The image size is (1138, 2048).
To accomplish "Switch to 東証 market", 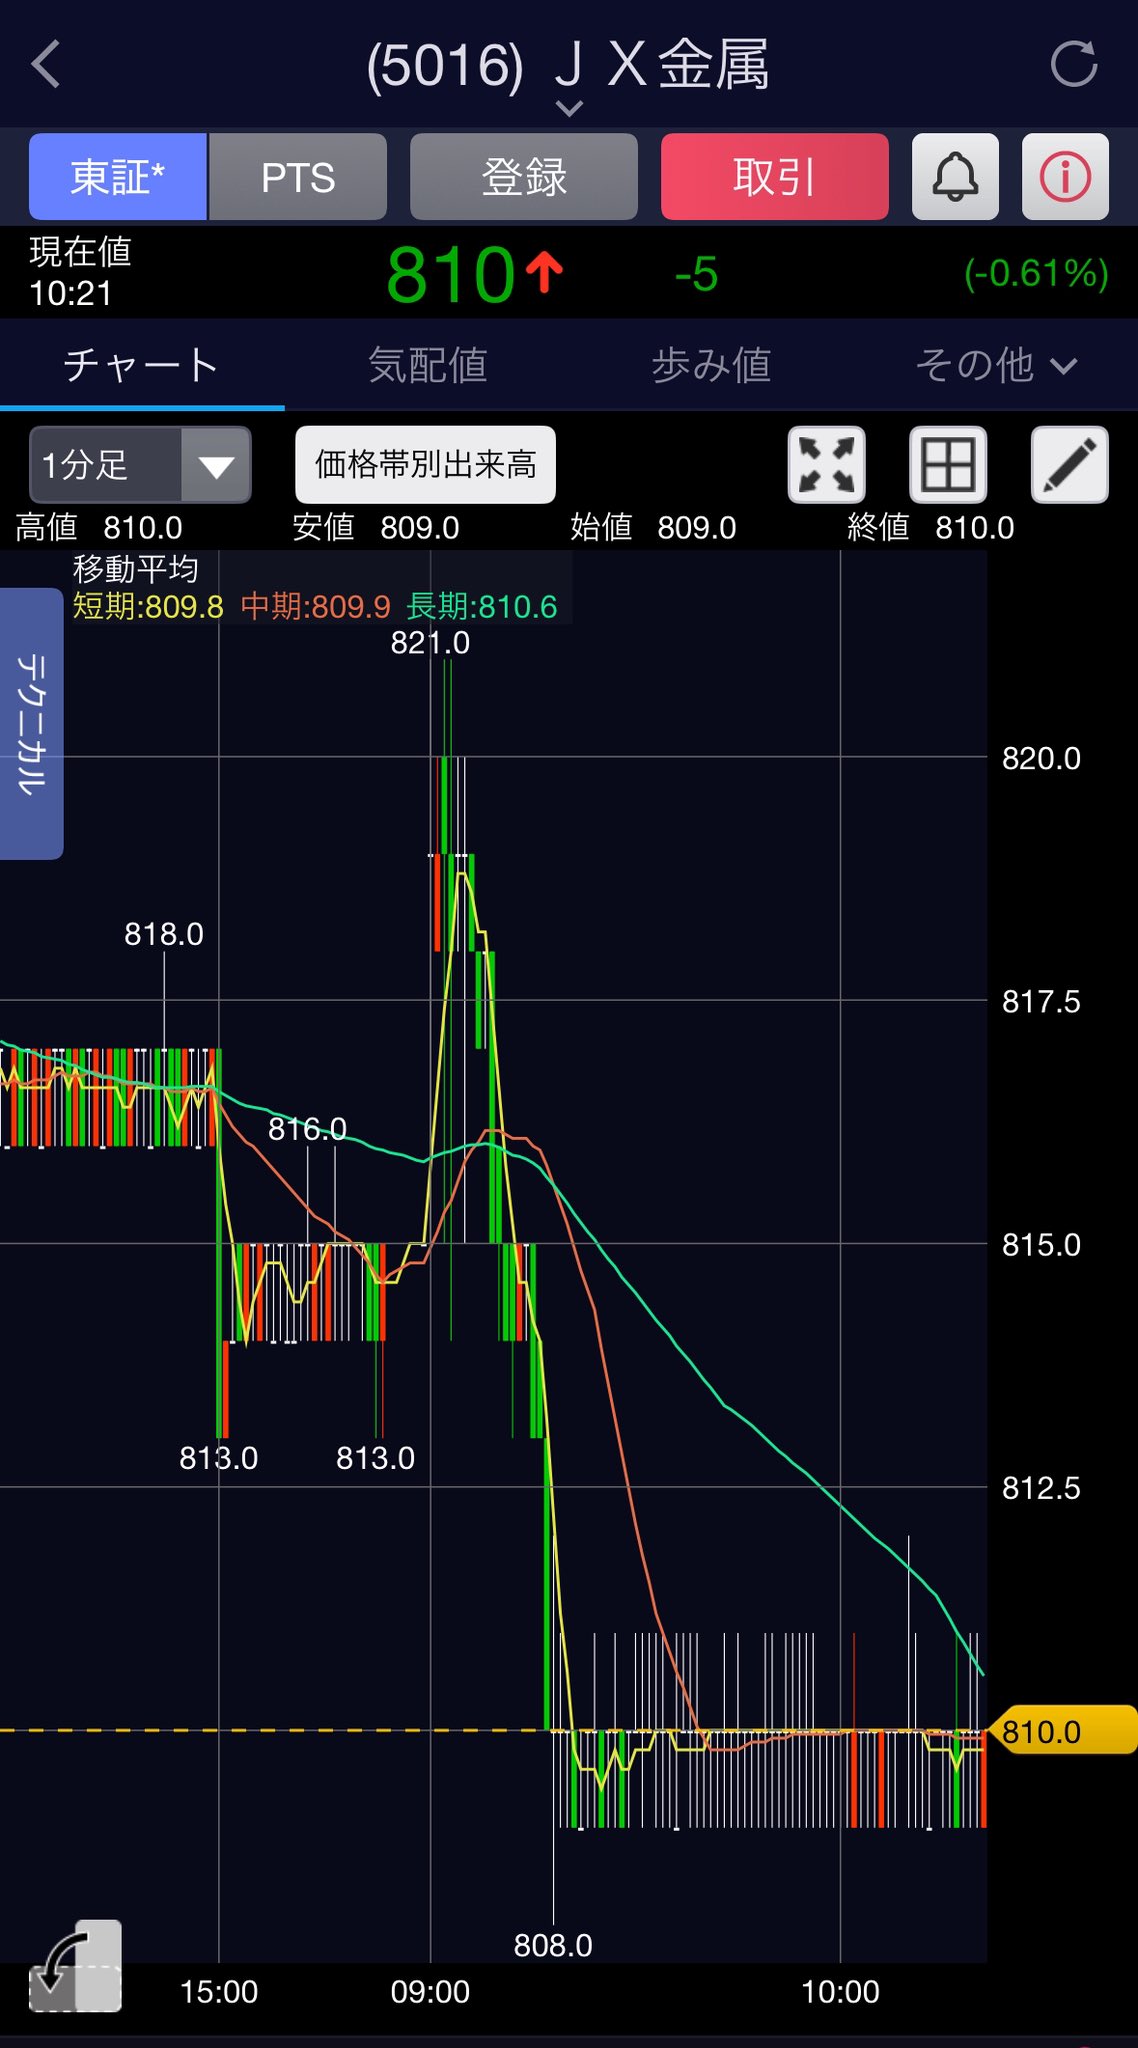I will pyautogui.click(x=118, y=177).
